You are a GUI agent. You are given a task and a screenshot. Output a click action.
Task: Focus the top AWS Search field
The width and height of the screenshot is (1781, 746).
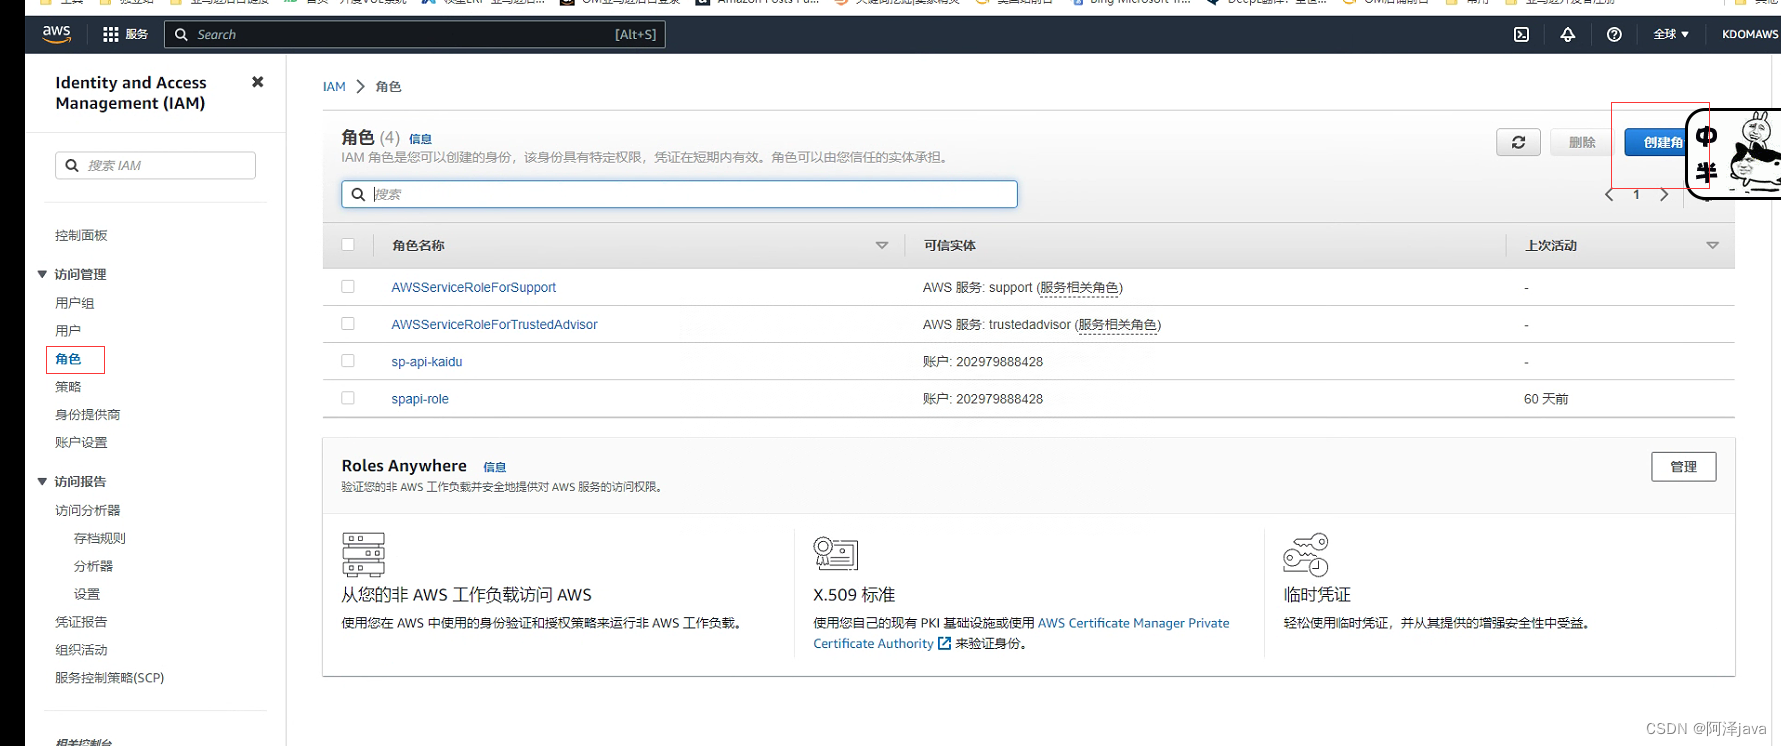pos(414,34)
